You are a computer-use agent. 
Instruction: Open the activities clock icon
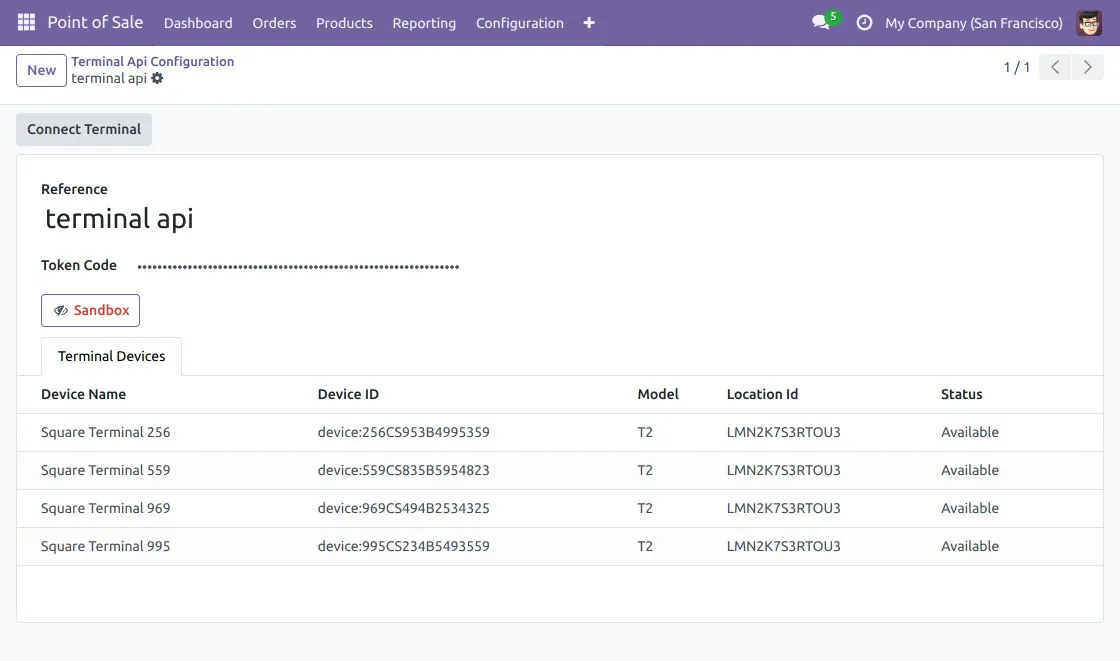click(x=865, y=22)
